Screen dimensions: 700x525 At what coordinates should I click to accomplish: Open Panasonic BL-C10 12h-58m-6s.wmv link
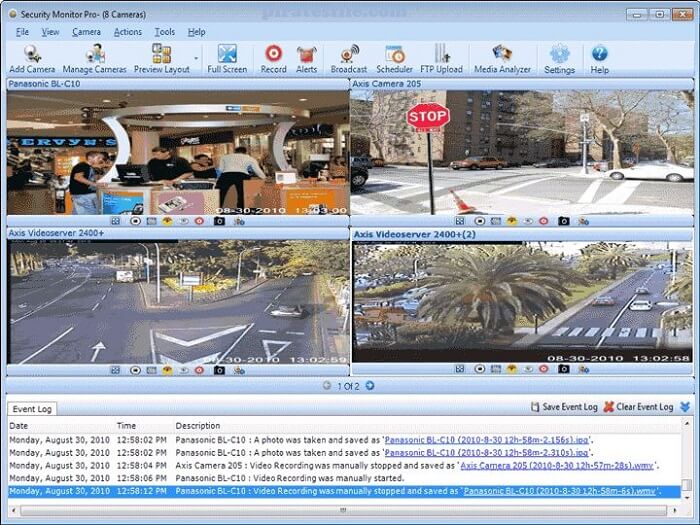coord(560,491)
